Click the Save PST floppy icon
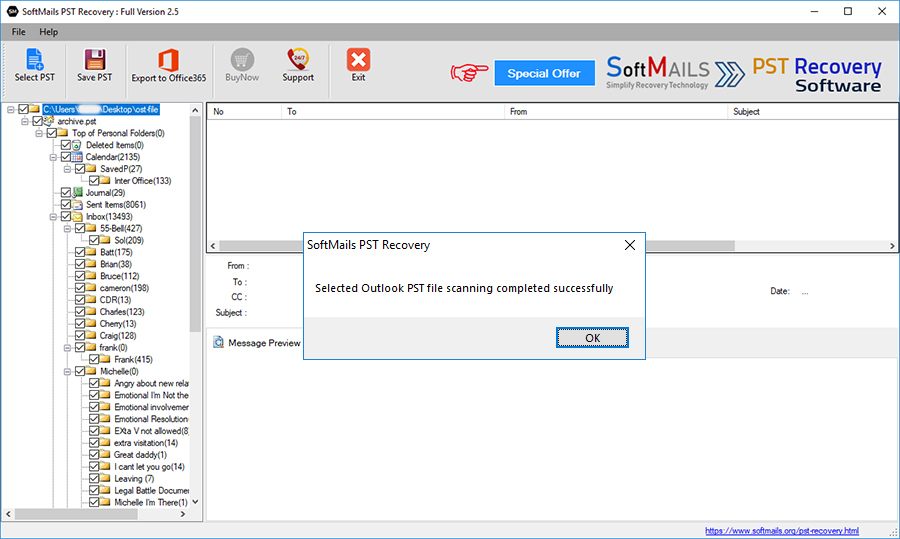This screenshot has height=539, width=900. [95, 60]
